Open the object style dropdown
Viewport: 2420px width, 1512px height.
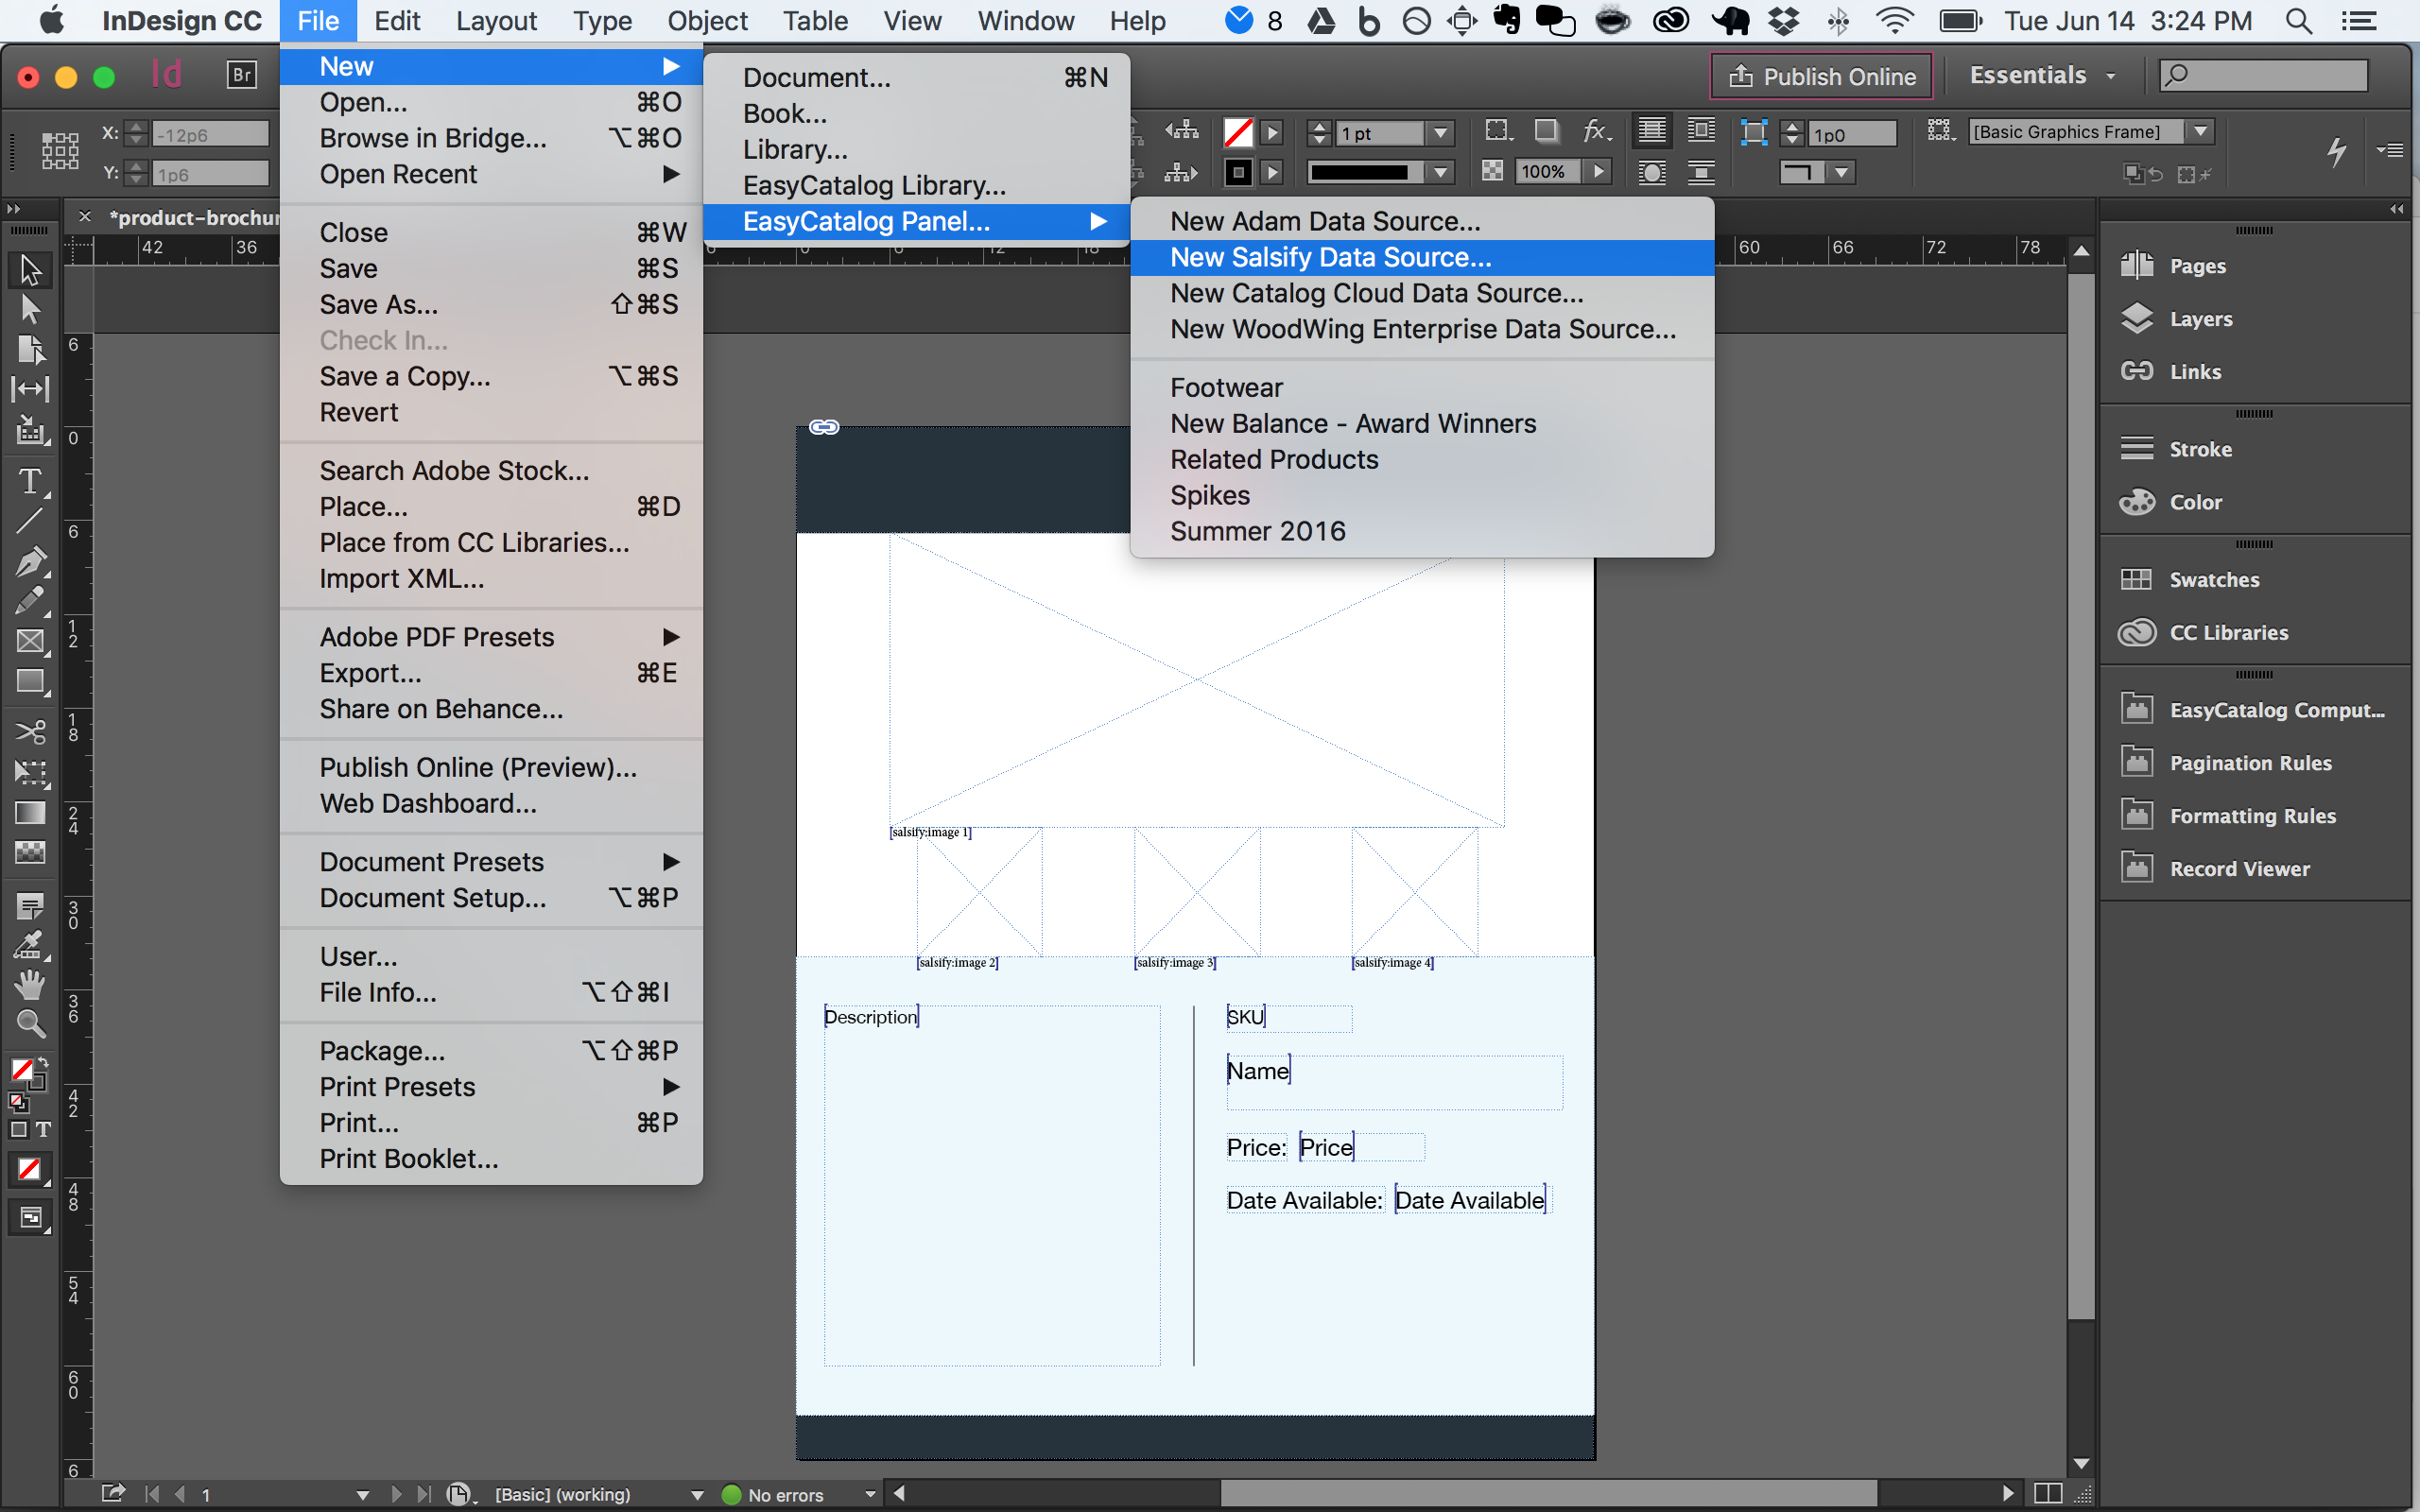2200,132
